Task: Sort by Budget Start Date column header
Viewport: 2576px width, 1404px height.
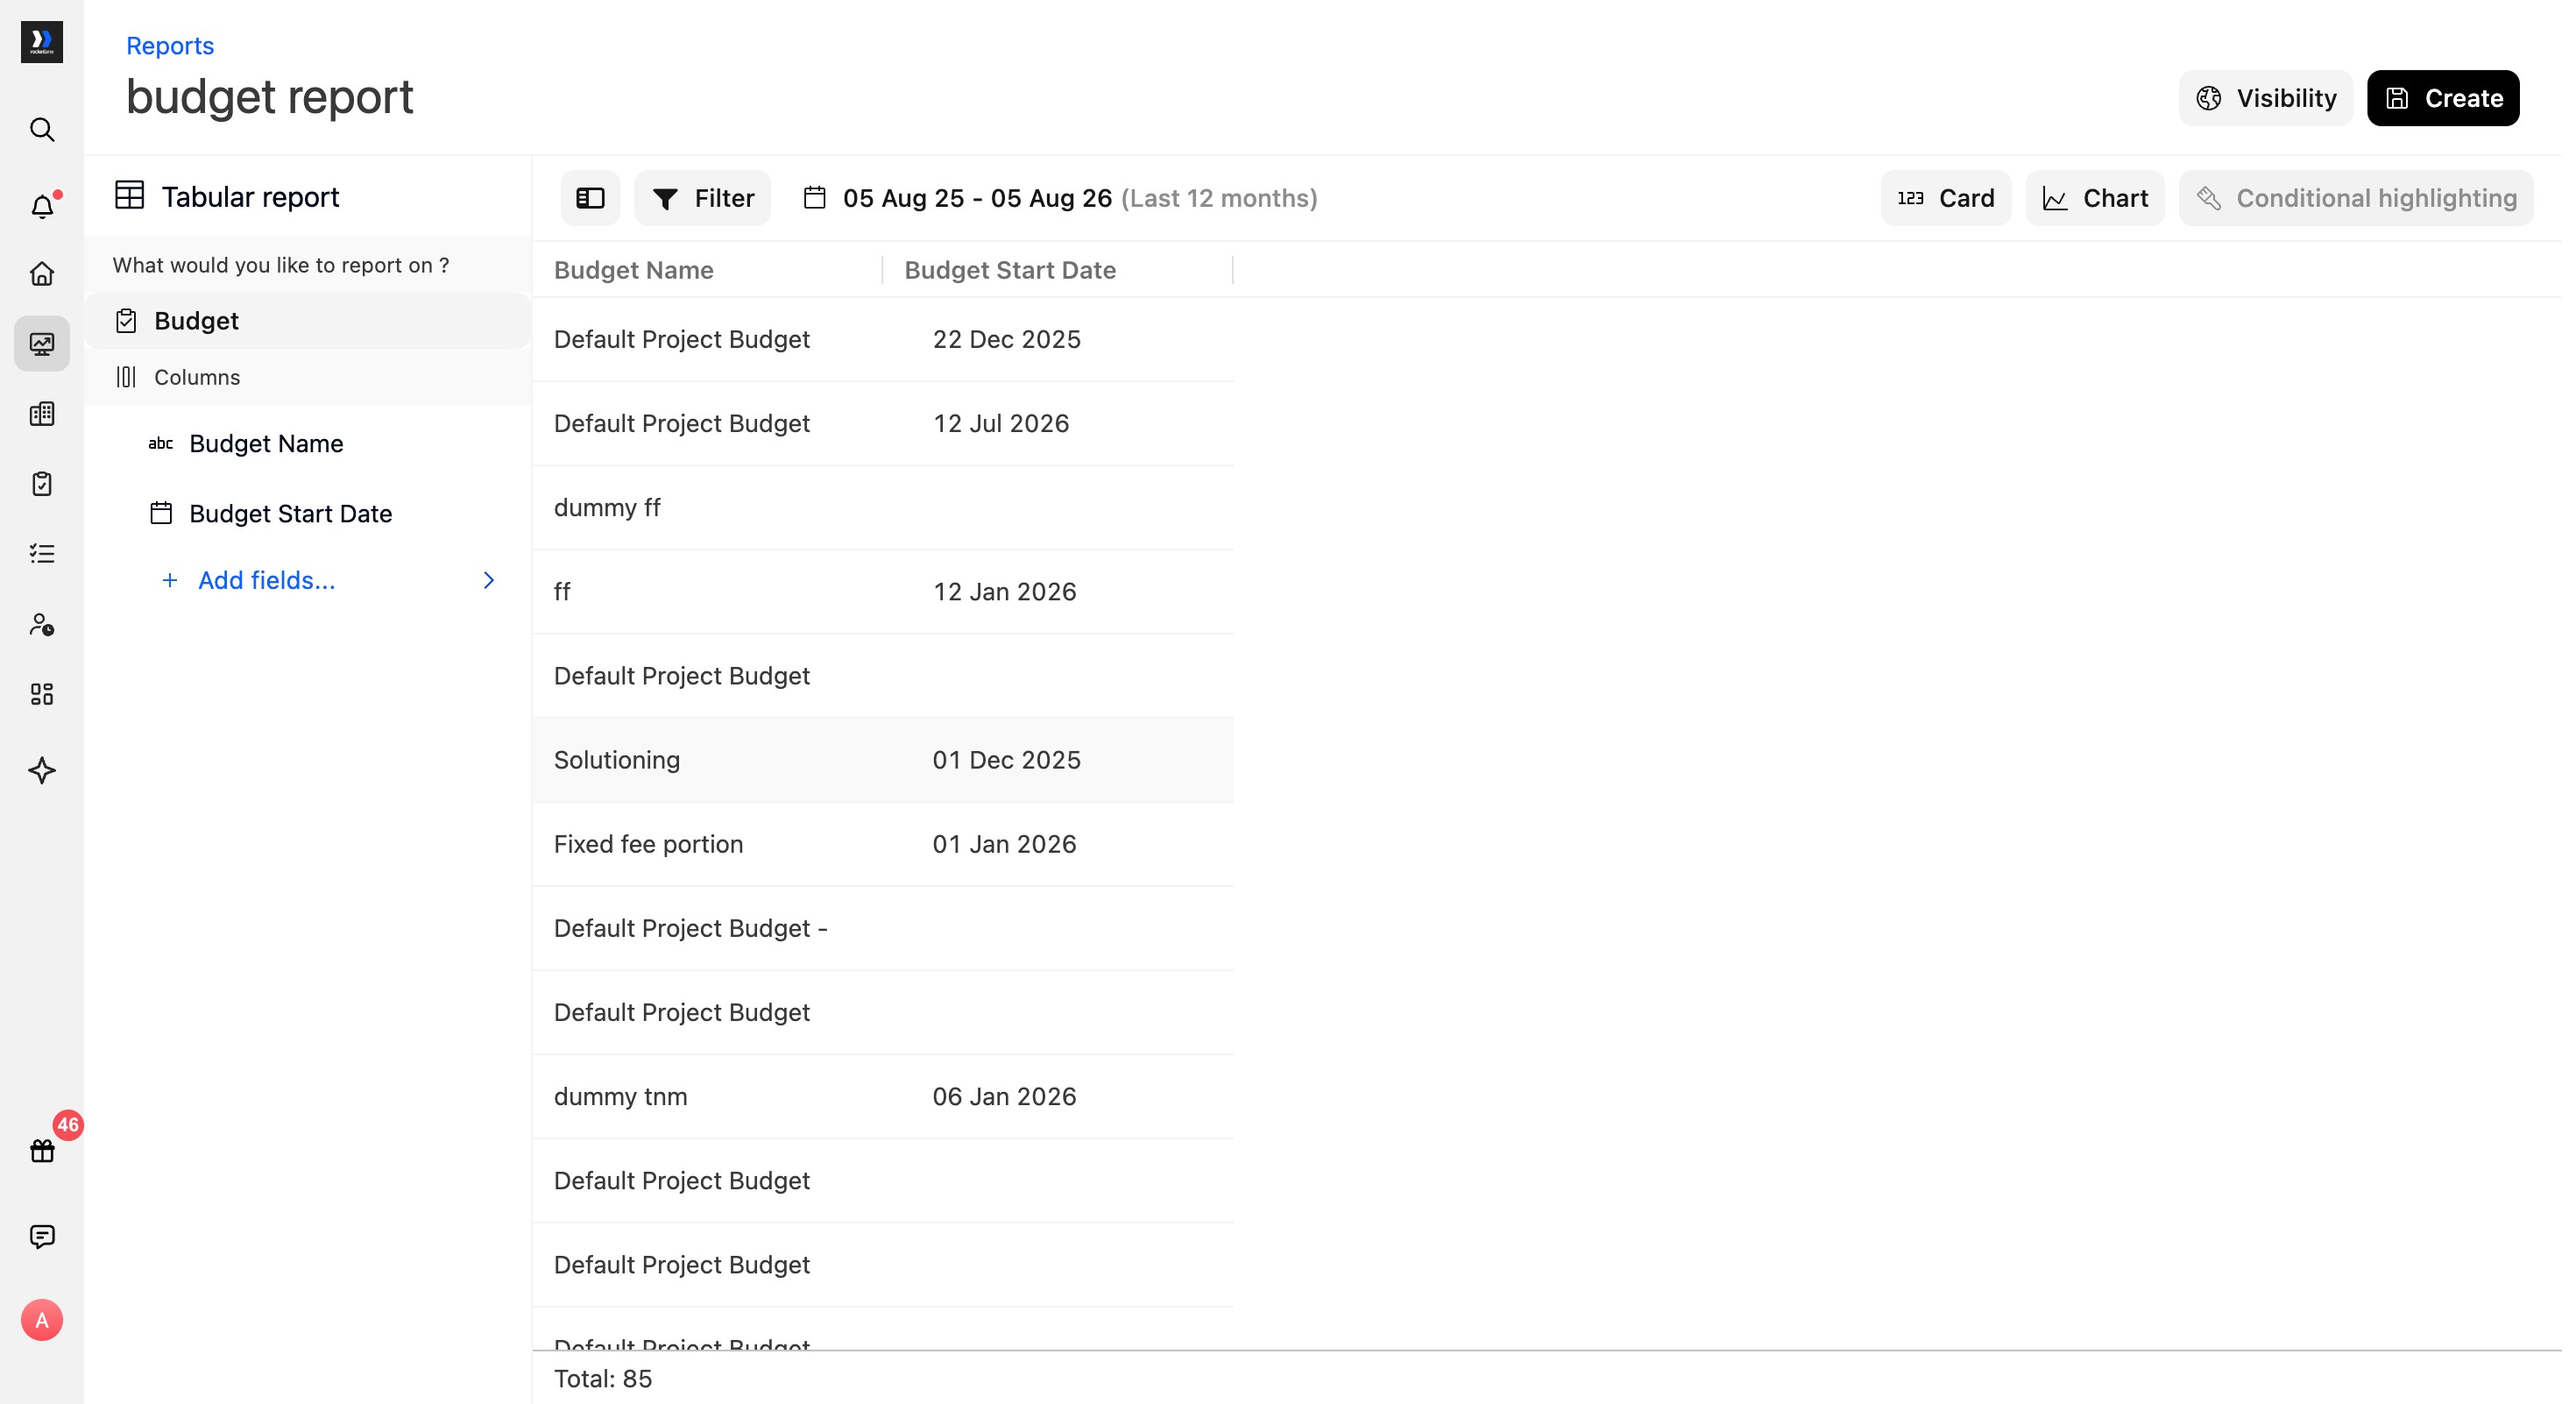Action: coord(1010,270)
